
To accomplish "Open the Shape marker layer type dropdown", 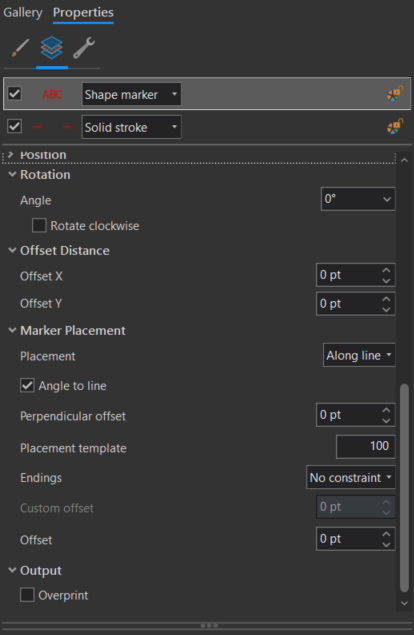I will tap(131, 94).
